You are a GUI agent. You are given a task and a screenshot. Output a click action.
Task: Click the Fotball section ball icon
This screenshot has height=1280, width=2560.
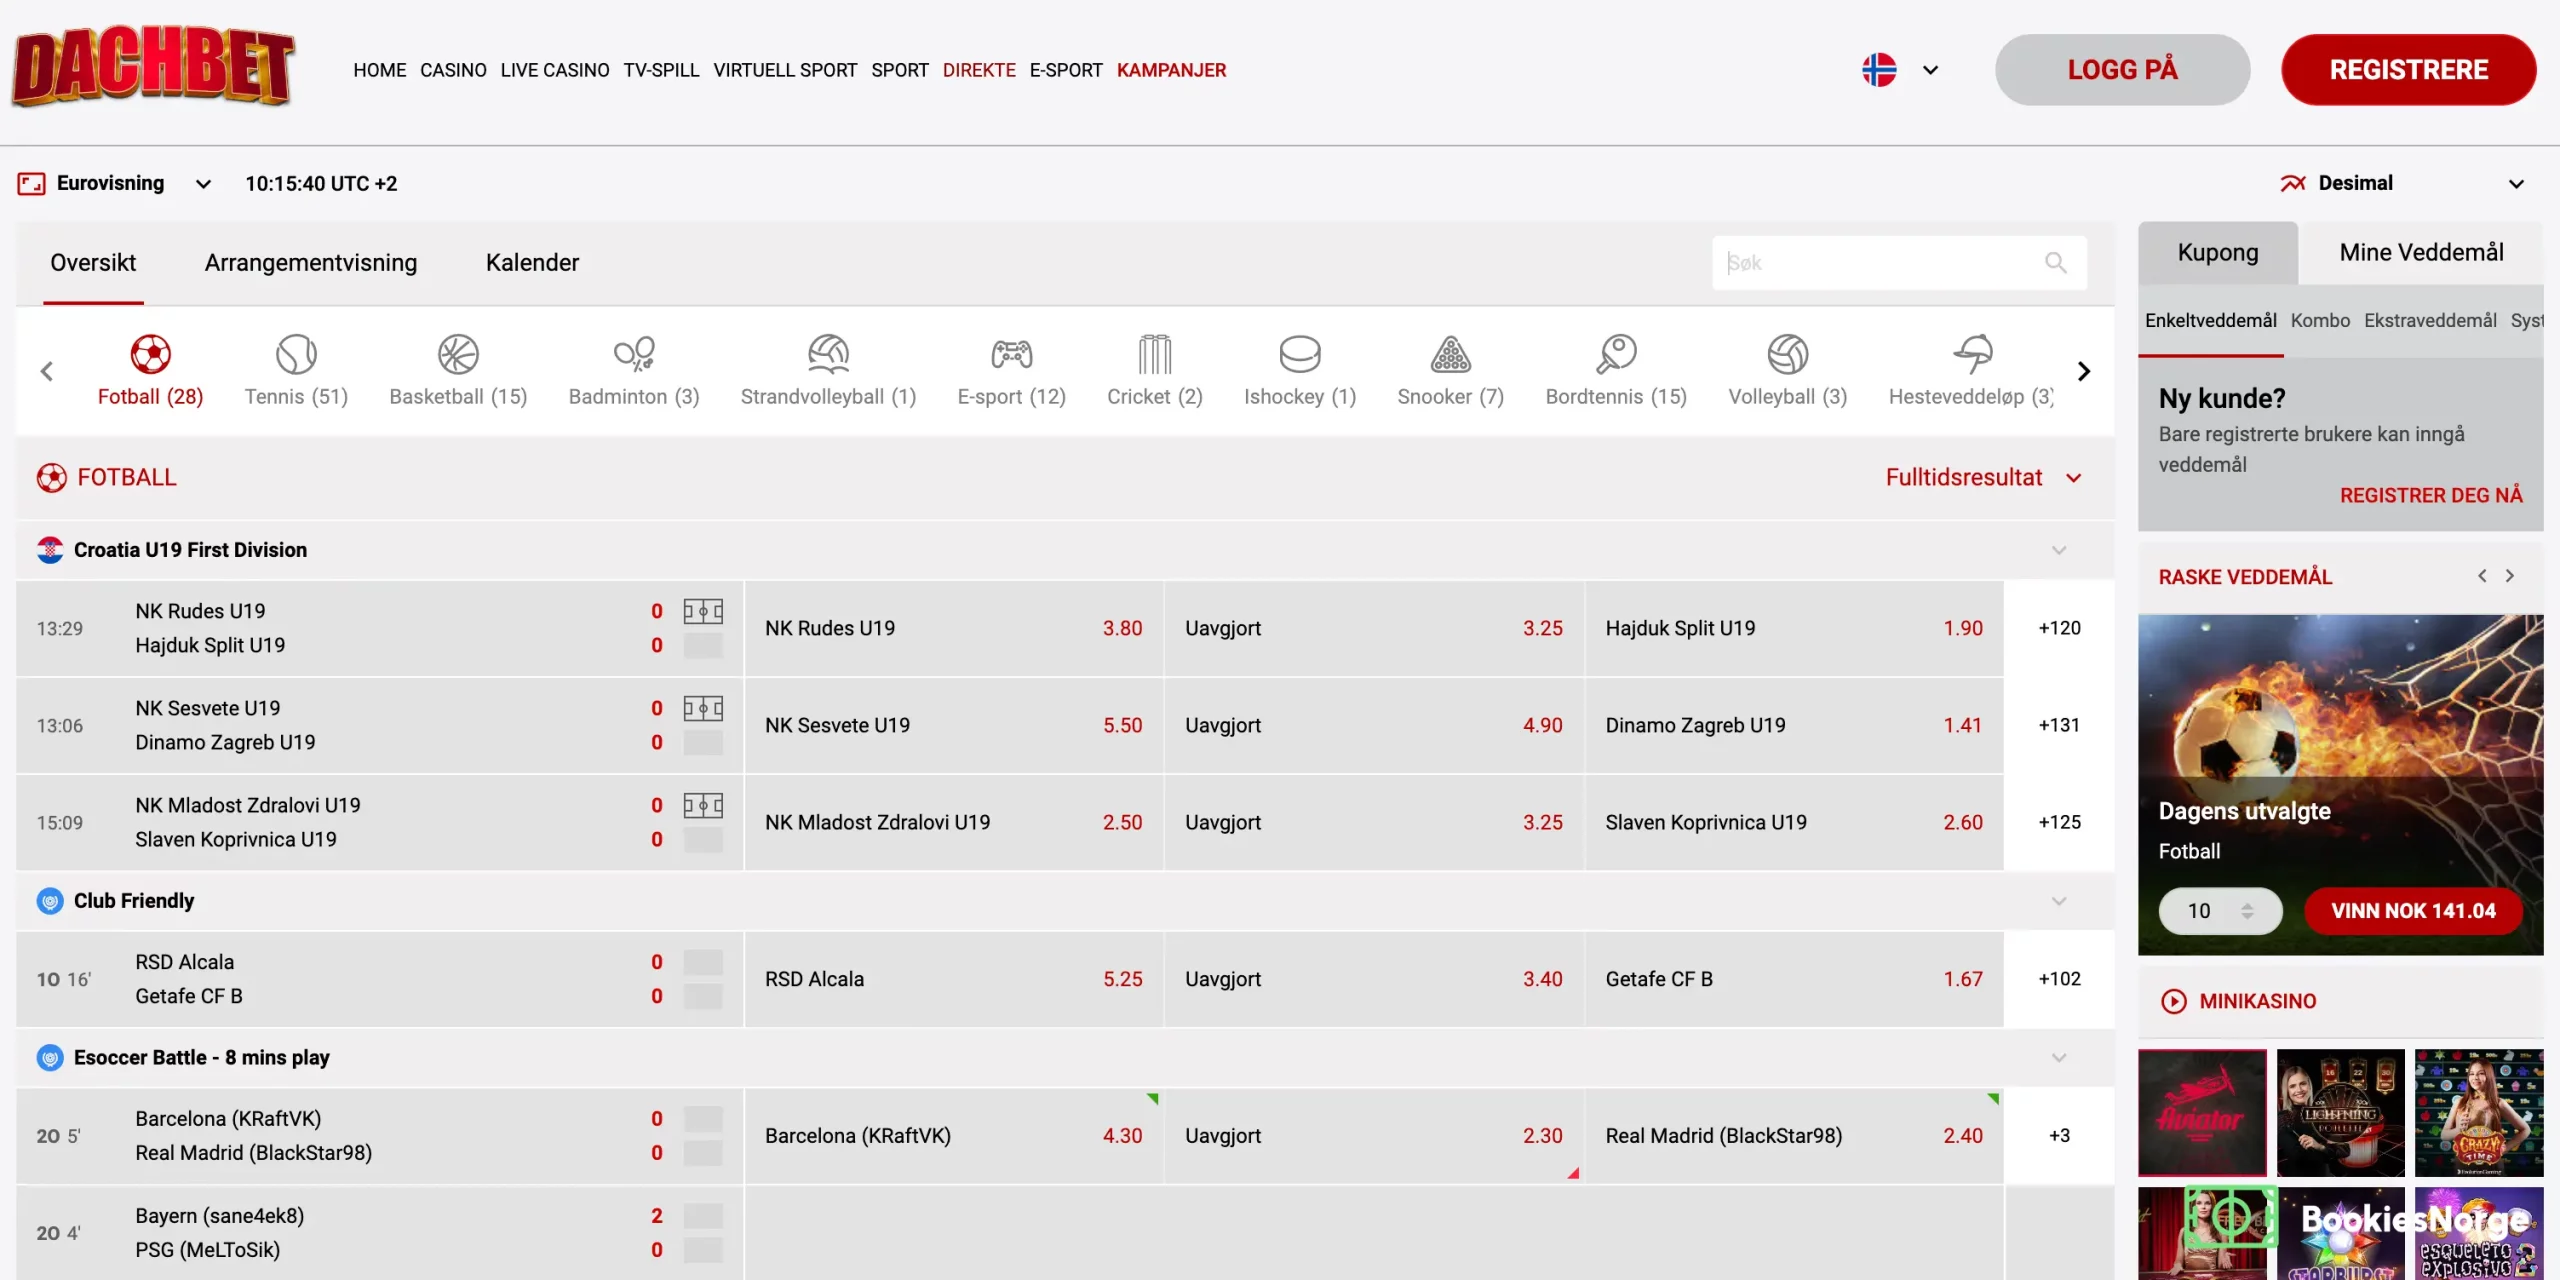(51, 478)
